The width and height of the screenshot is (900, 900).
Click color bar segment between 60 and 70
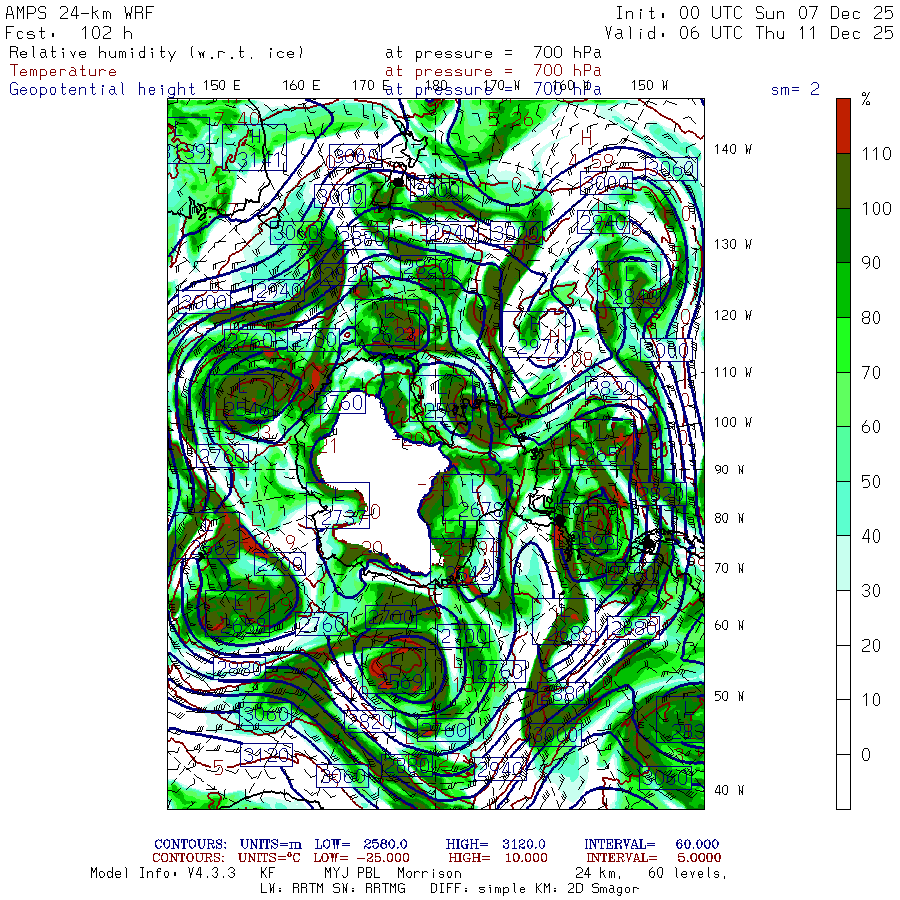pos(843,399)
